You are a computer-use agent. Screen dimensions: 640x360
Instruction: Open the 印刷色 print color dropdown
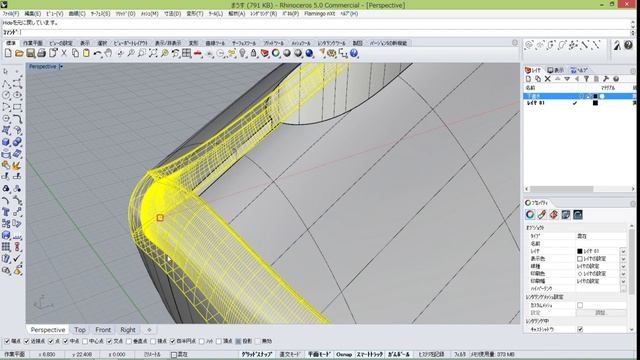click(x=623, y=273)
